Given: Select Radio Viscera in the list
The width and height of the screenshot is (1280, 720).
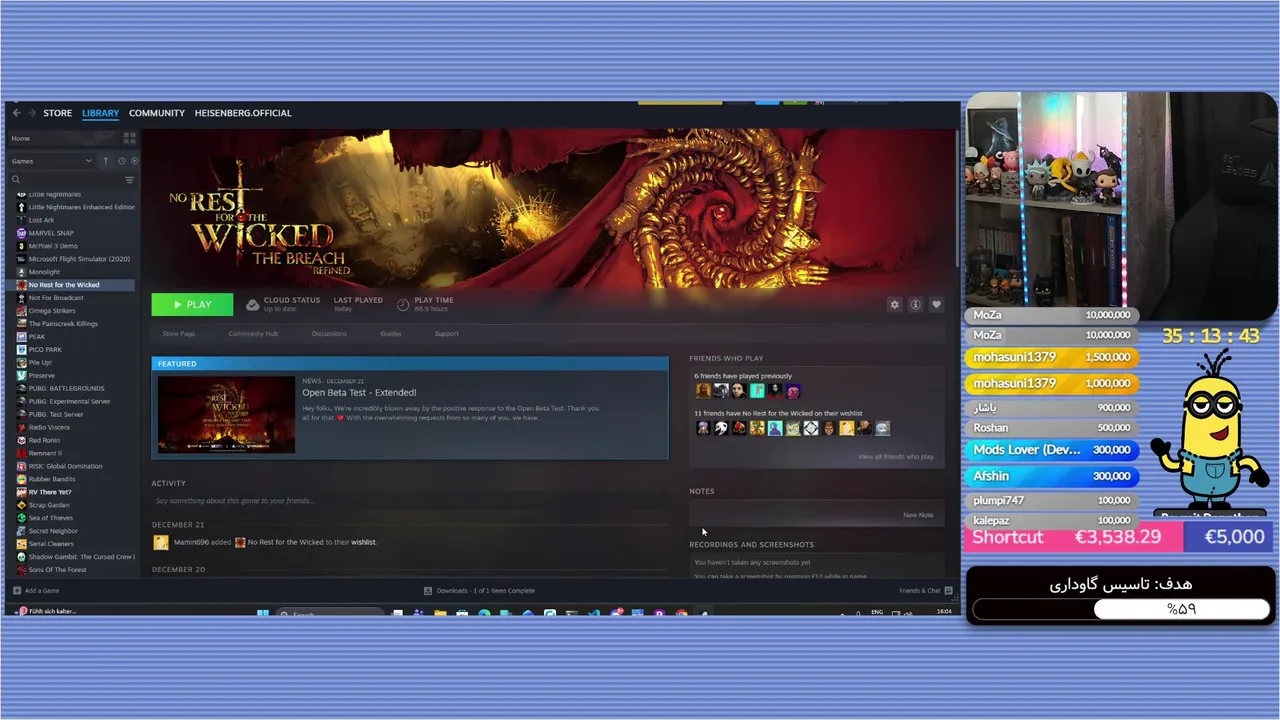Looking at the screenshot, I should pos(49,427).
